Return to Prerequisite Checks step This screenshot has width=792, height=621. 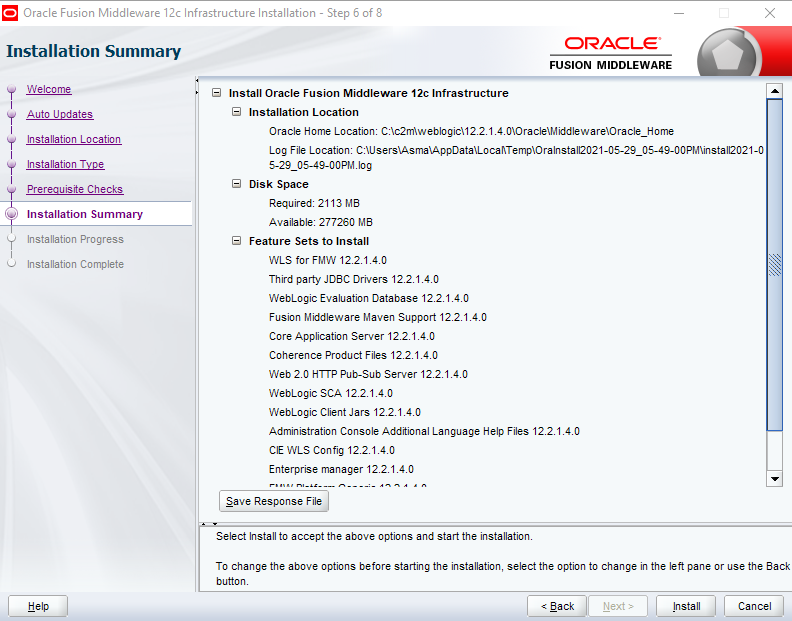pos(75,189)
